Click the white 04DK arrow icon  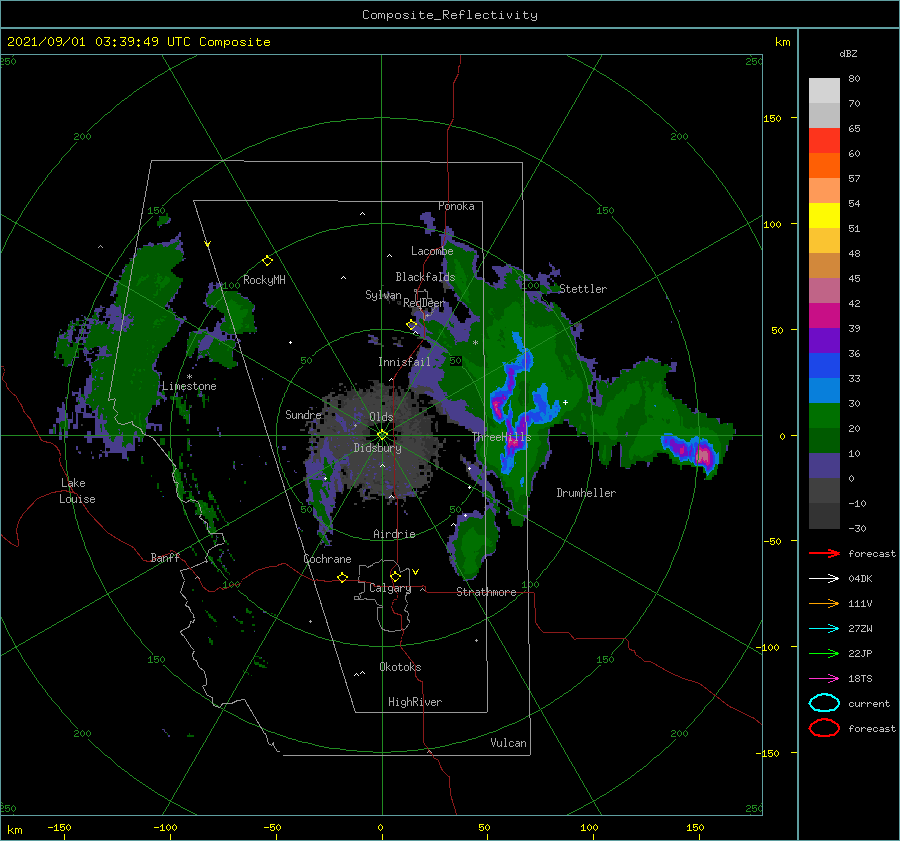click(x=824, y=578)
